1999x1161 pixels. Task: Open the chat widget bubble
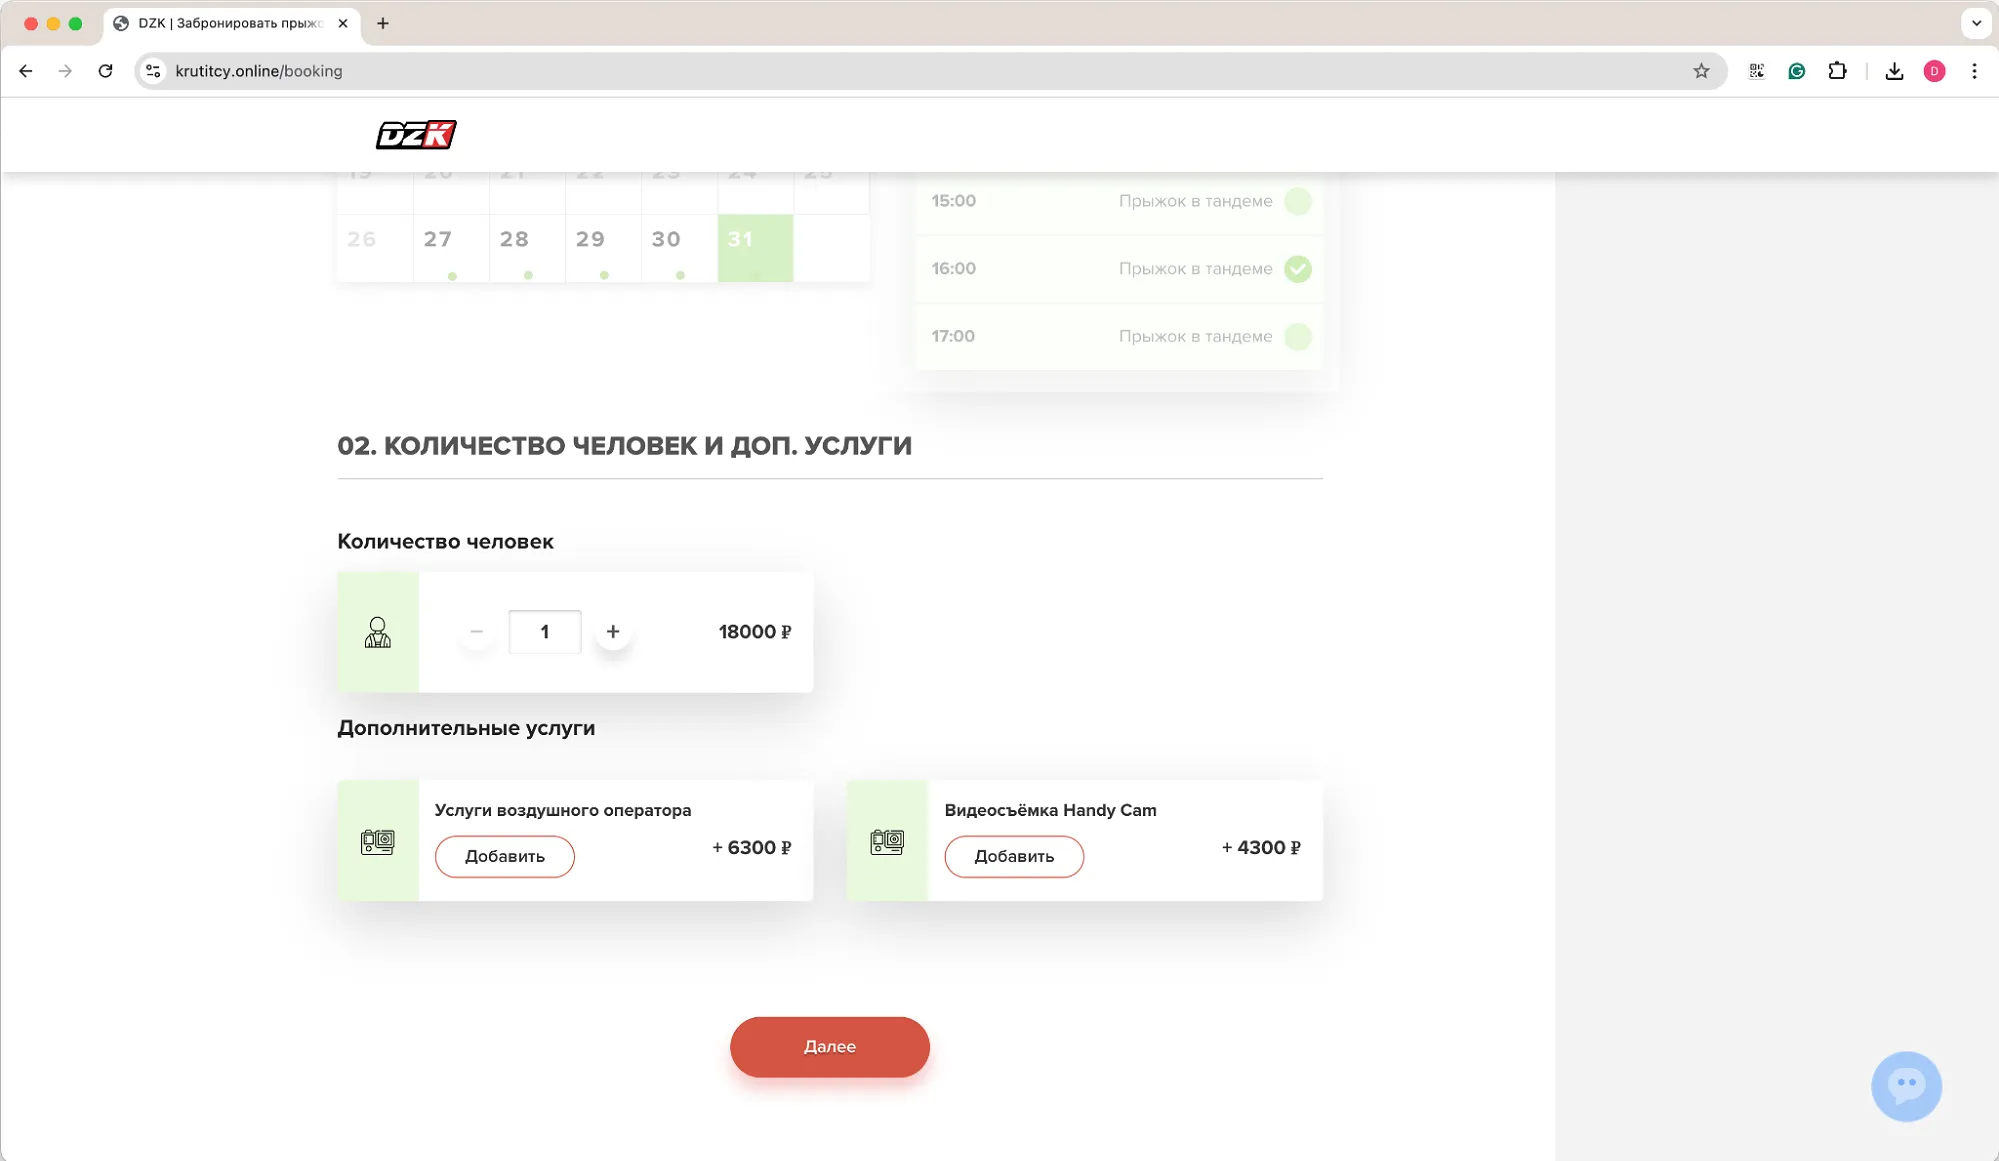tap(1906, 1086)
